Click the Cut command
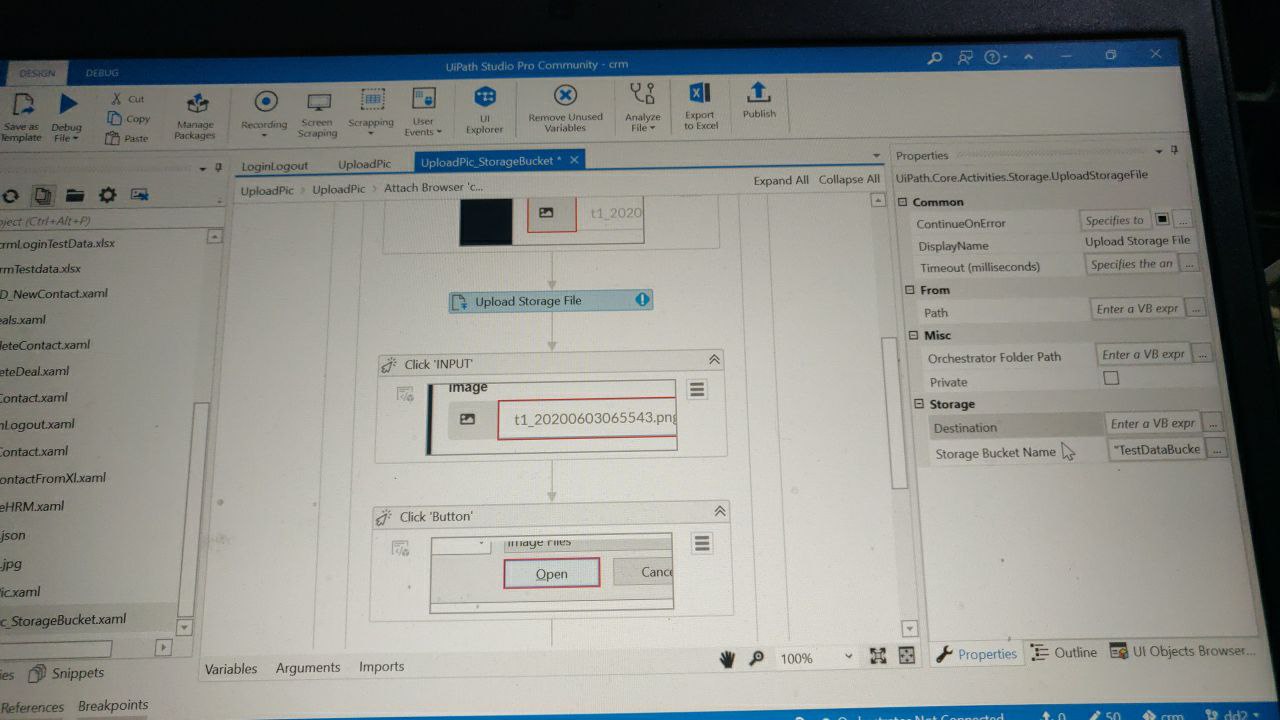The height and width of the screenshot is (720, 1280). pyautogui.click(x=128, y=99)
